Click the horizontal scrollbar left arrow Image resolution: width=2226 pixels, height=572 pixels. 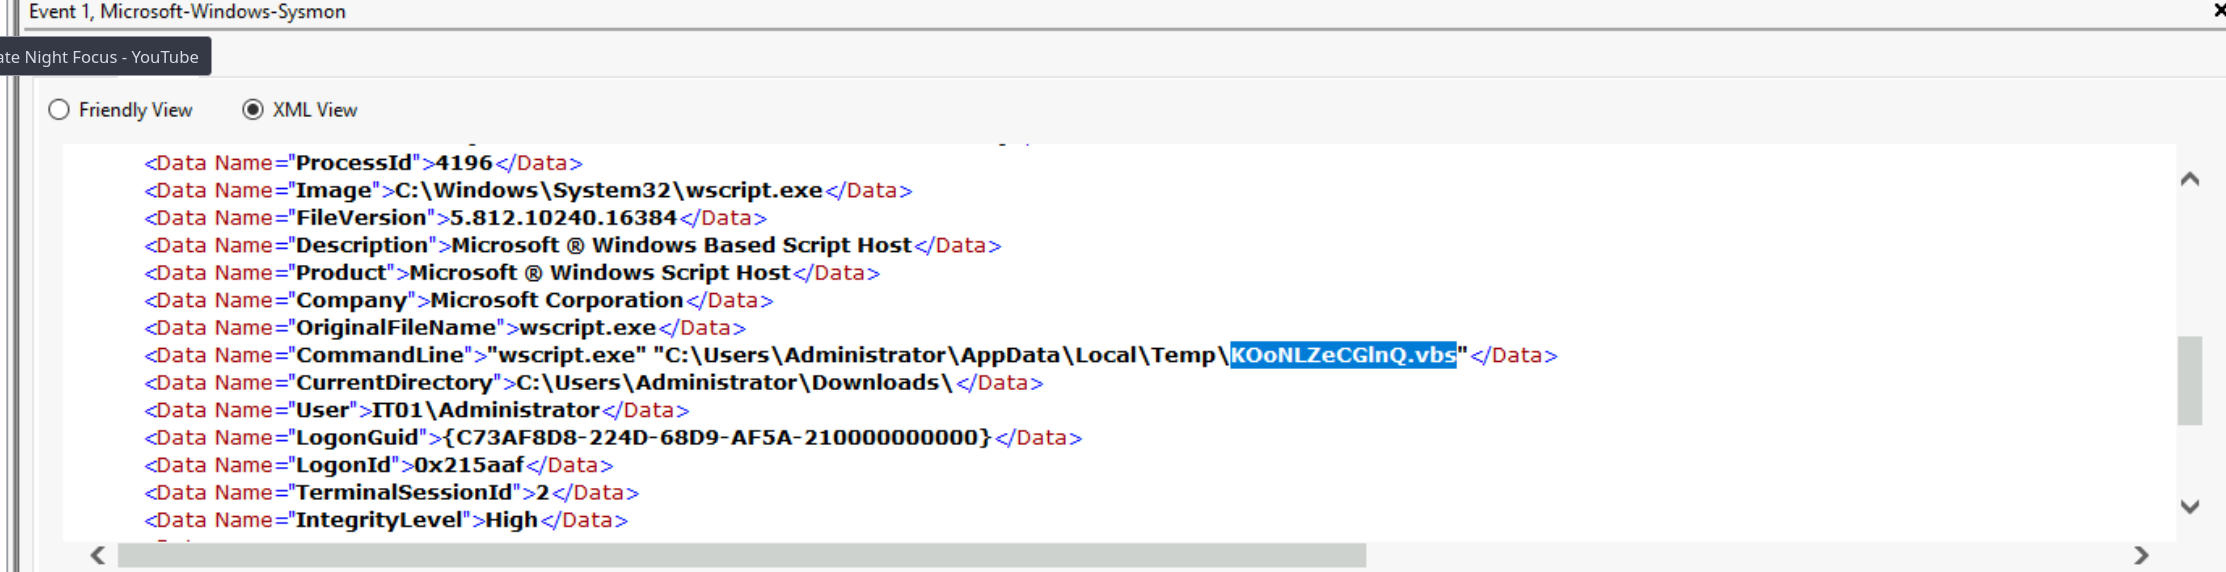click(98, 555)
